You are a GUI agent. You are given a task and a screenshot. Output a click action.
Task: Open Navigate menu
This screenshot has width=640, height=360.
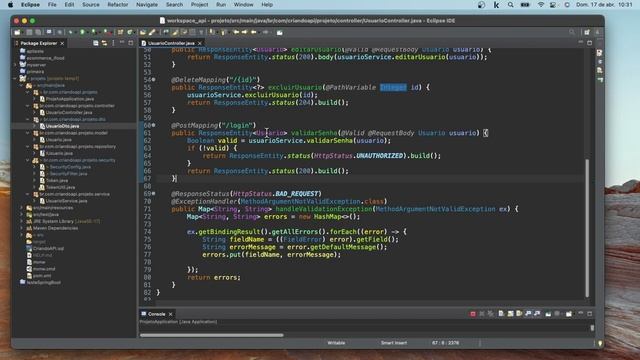coord(147,4)
